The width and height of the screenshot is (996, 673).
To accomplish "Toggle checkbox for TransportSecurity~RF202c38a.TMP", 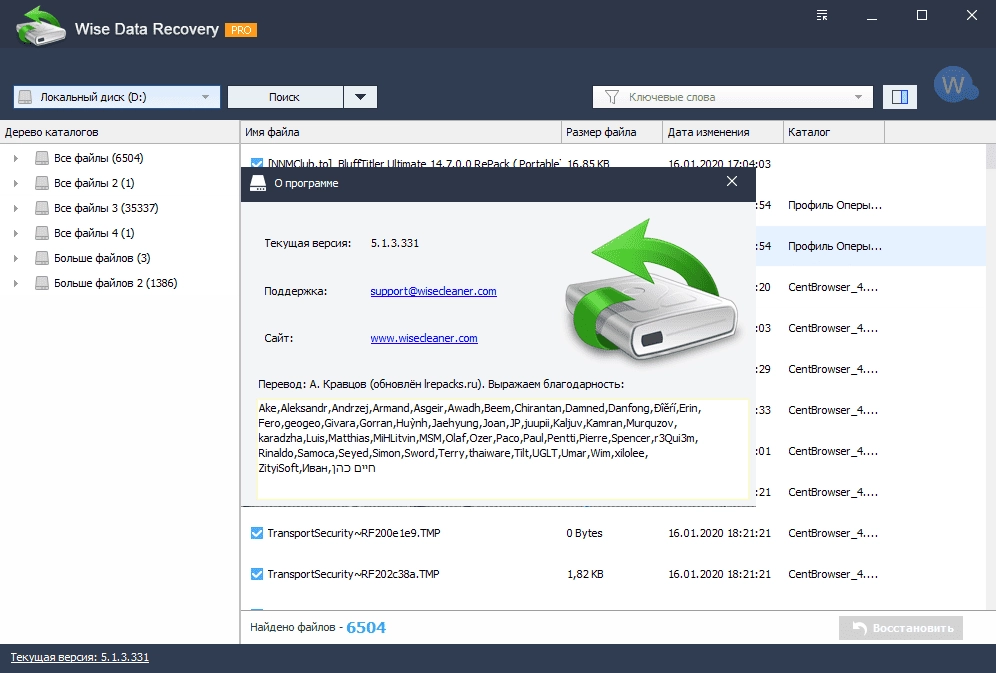I will pyautogui.click(x=257, y=574).
